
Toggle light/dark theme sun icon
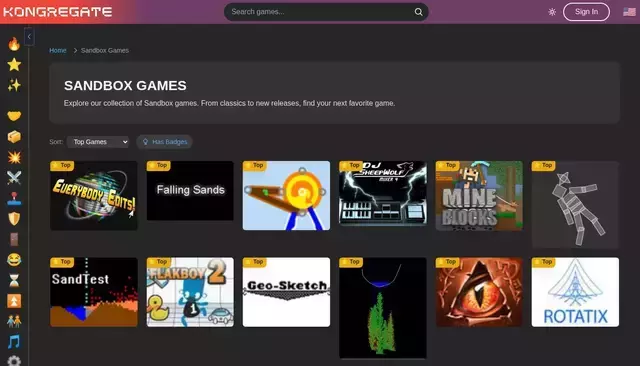552,12
